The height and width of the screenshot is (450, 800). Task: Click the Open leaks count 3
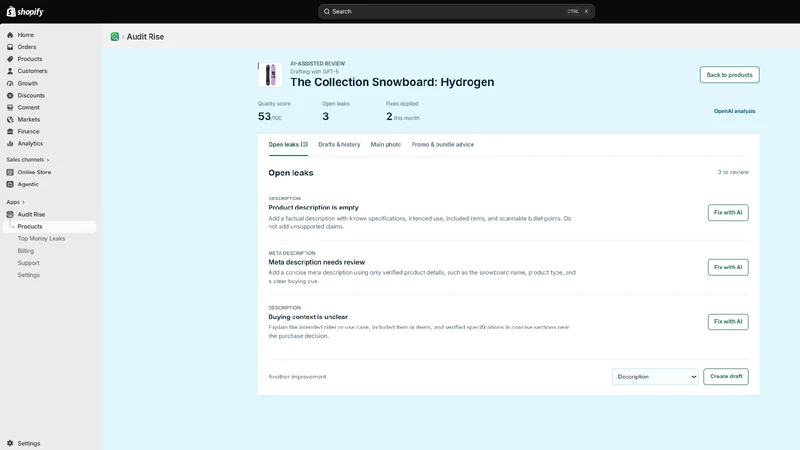(326, 117)
